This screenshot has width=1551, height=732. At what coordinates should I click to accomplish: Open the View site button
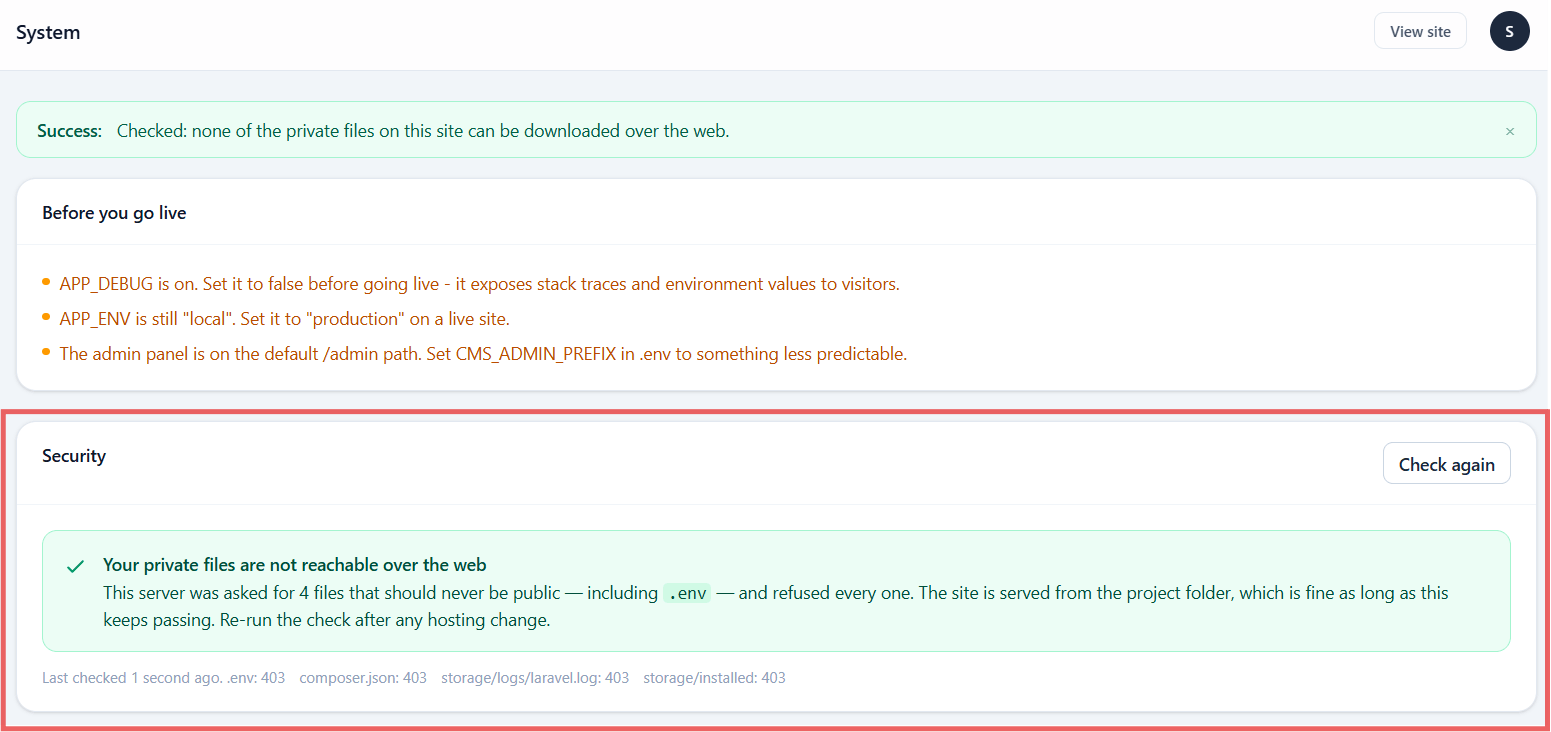[x=1420, y=31]
